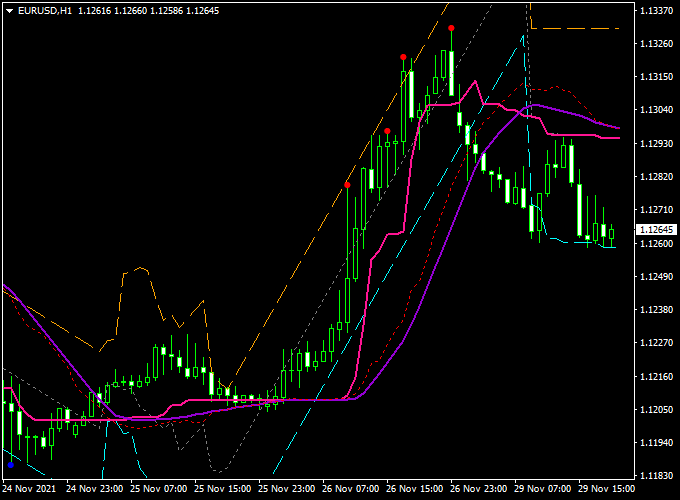This screenshot has height=500, width=680.
Task: Click price level 1.12490 on the scale
Action: (657, 276)
